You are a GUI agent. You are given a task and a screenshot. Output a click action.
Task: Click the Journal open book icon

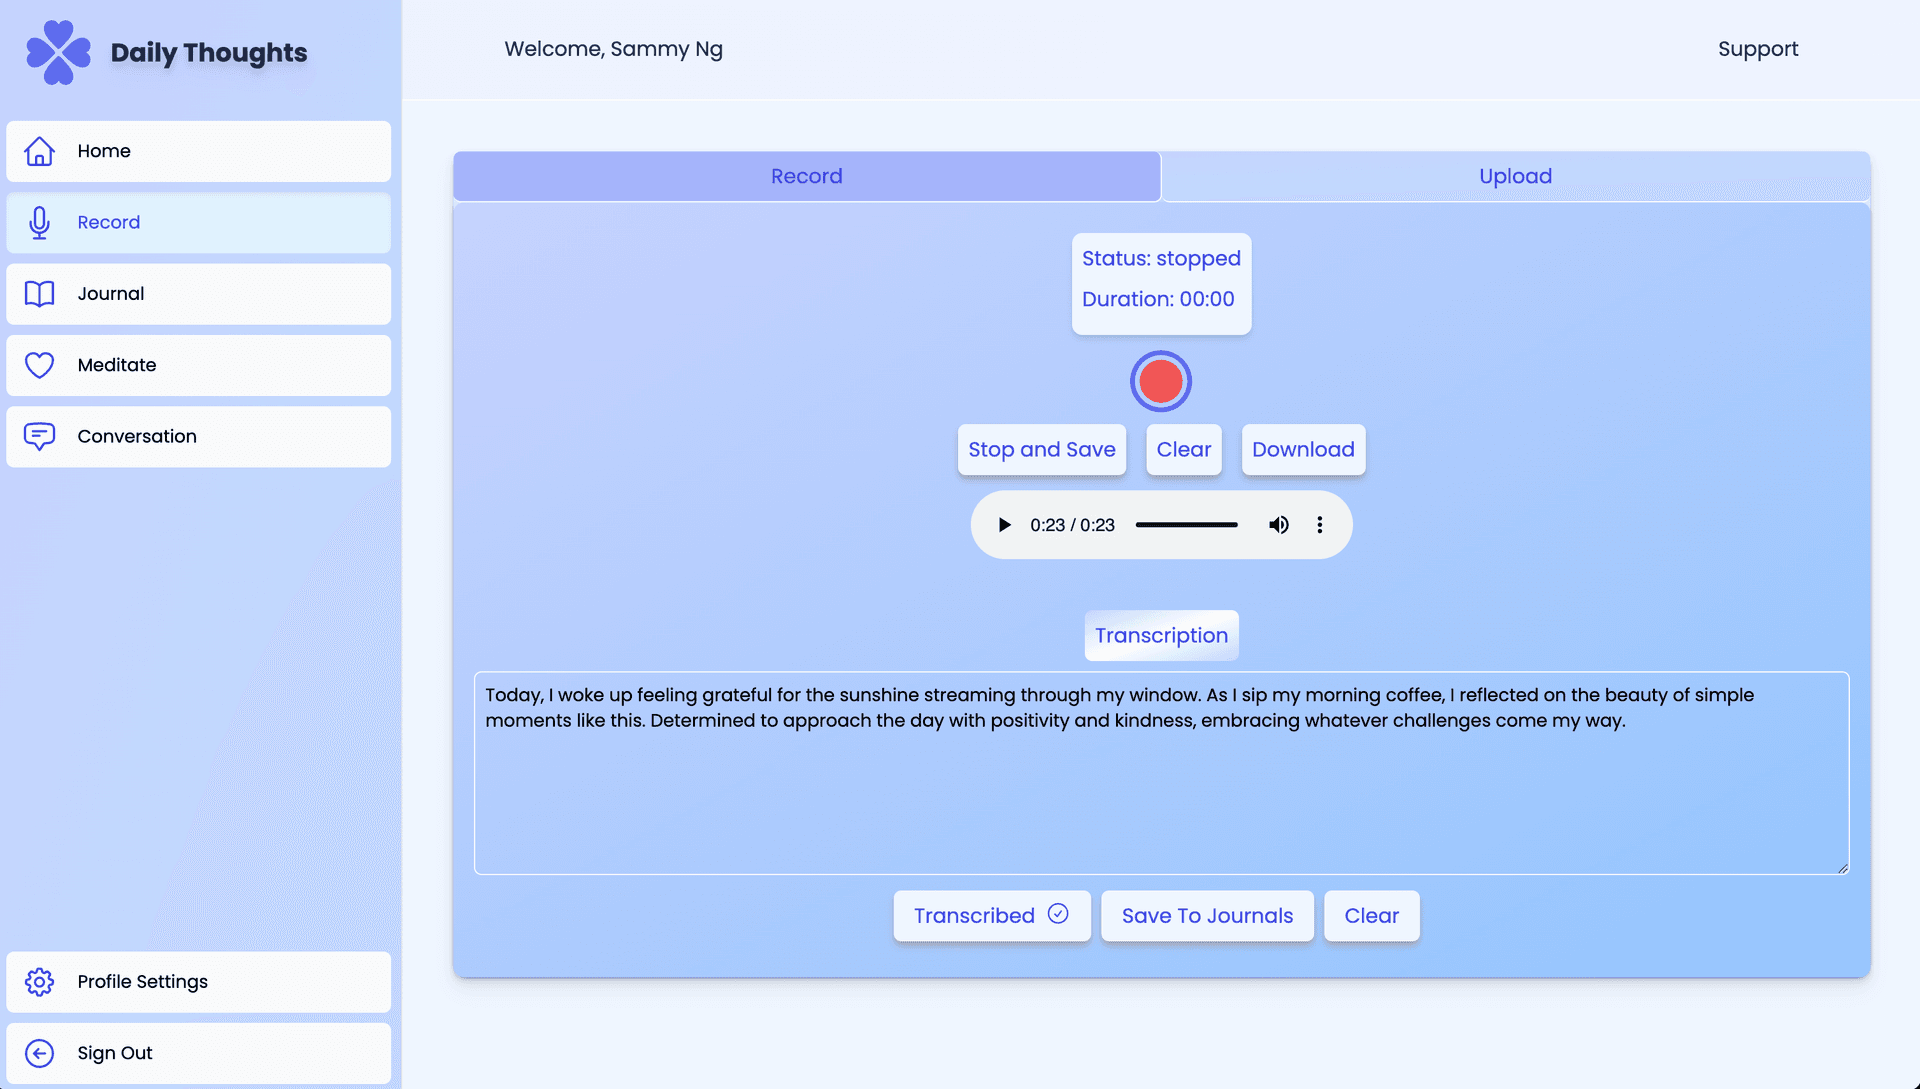(x=39, y=294)
